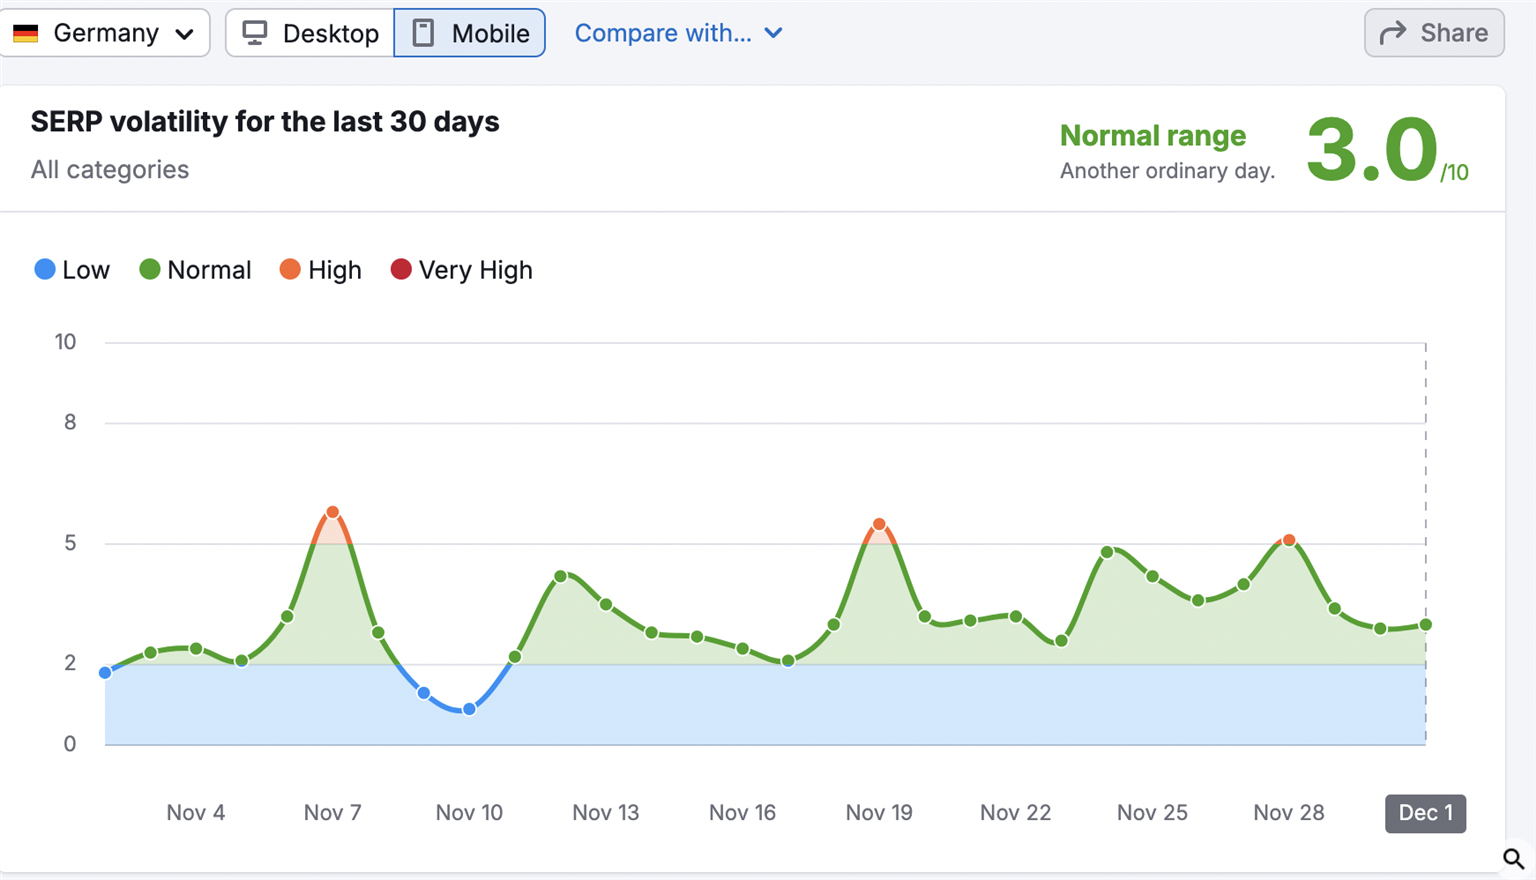
Task: Click the share arrow icon
Action: (x=1393, y=33)
